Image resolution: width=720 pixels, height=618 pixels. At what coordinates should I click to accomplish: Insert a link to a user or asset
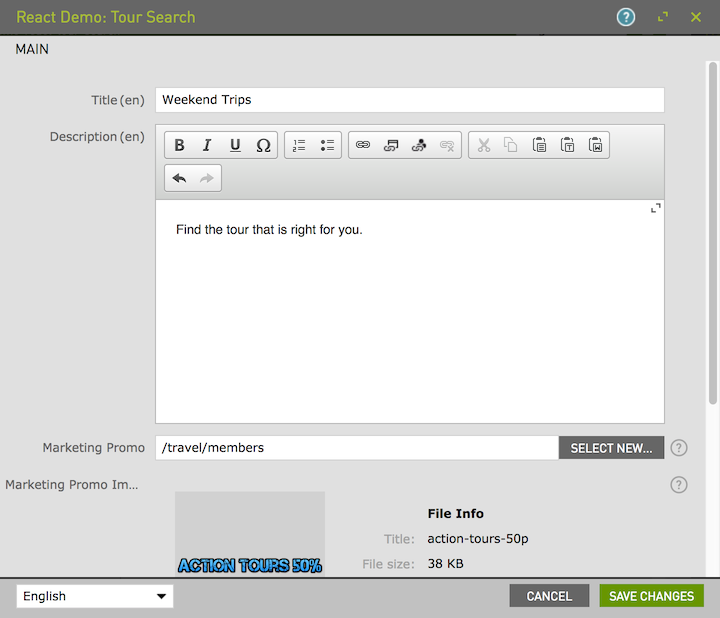click(419, 145)
